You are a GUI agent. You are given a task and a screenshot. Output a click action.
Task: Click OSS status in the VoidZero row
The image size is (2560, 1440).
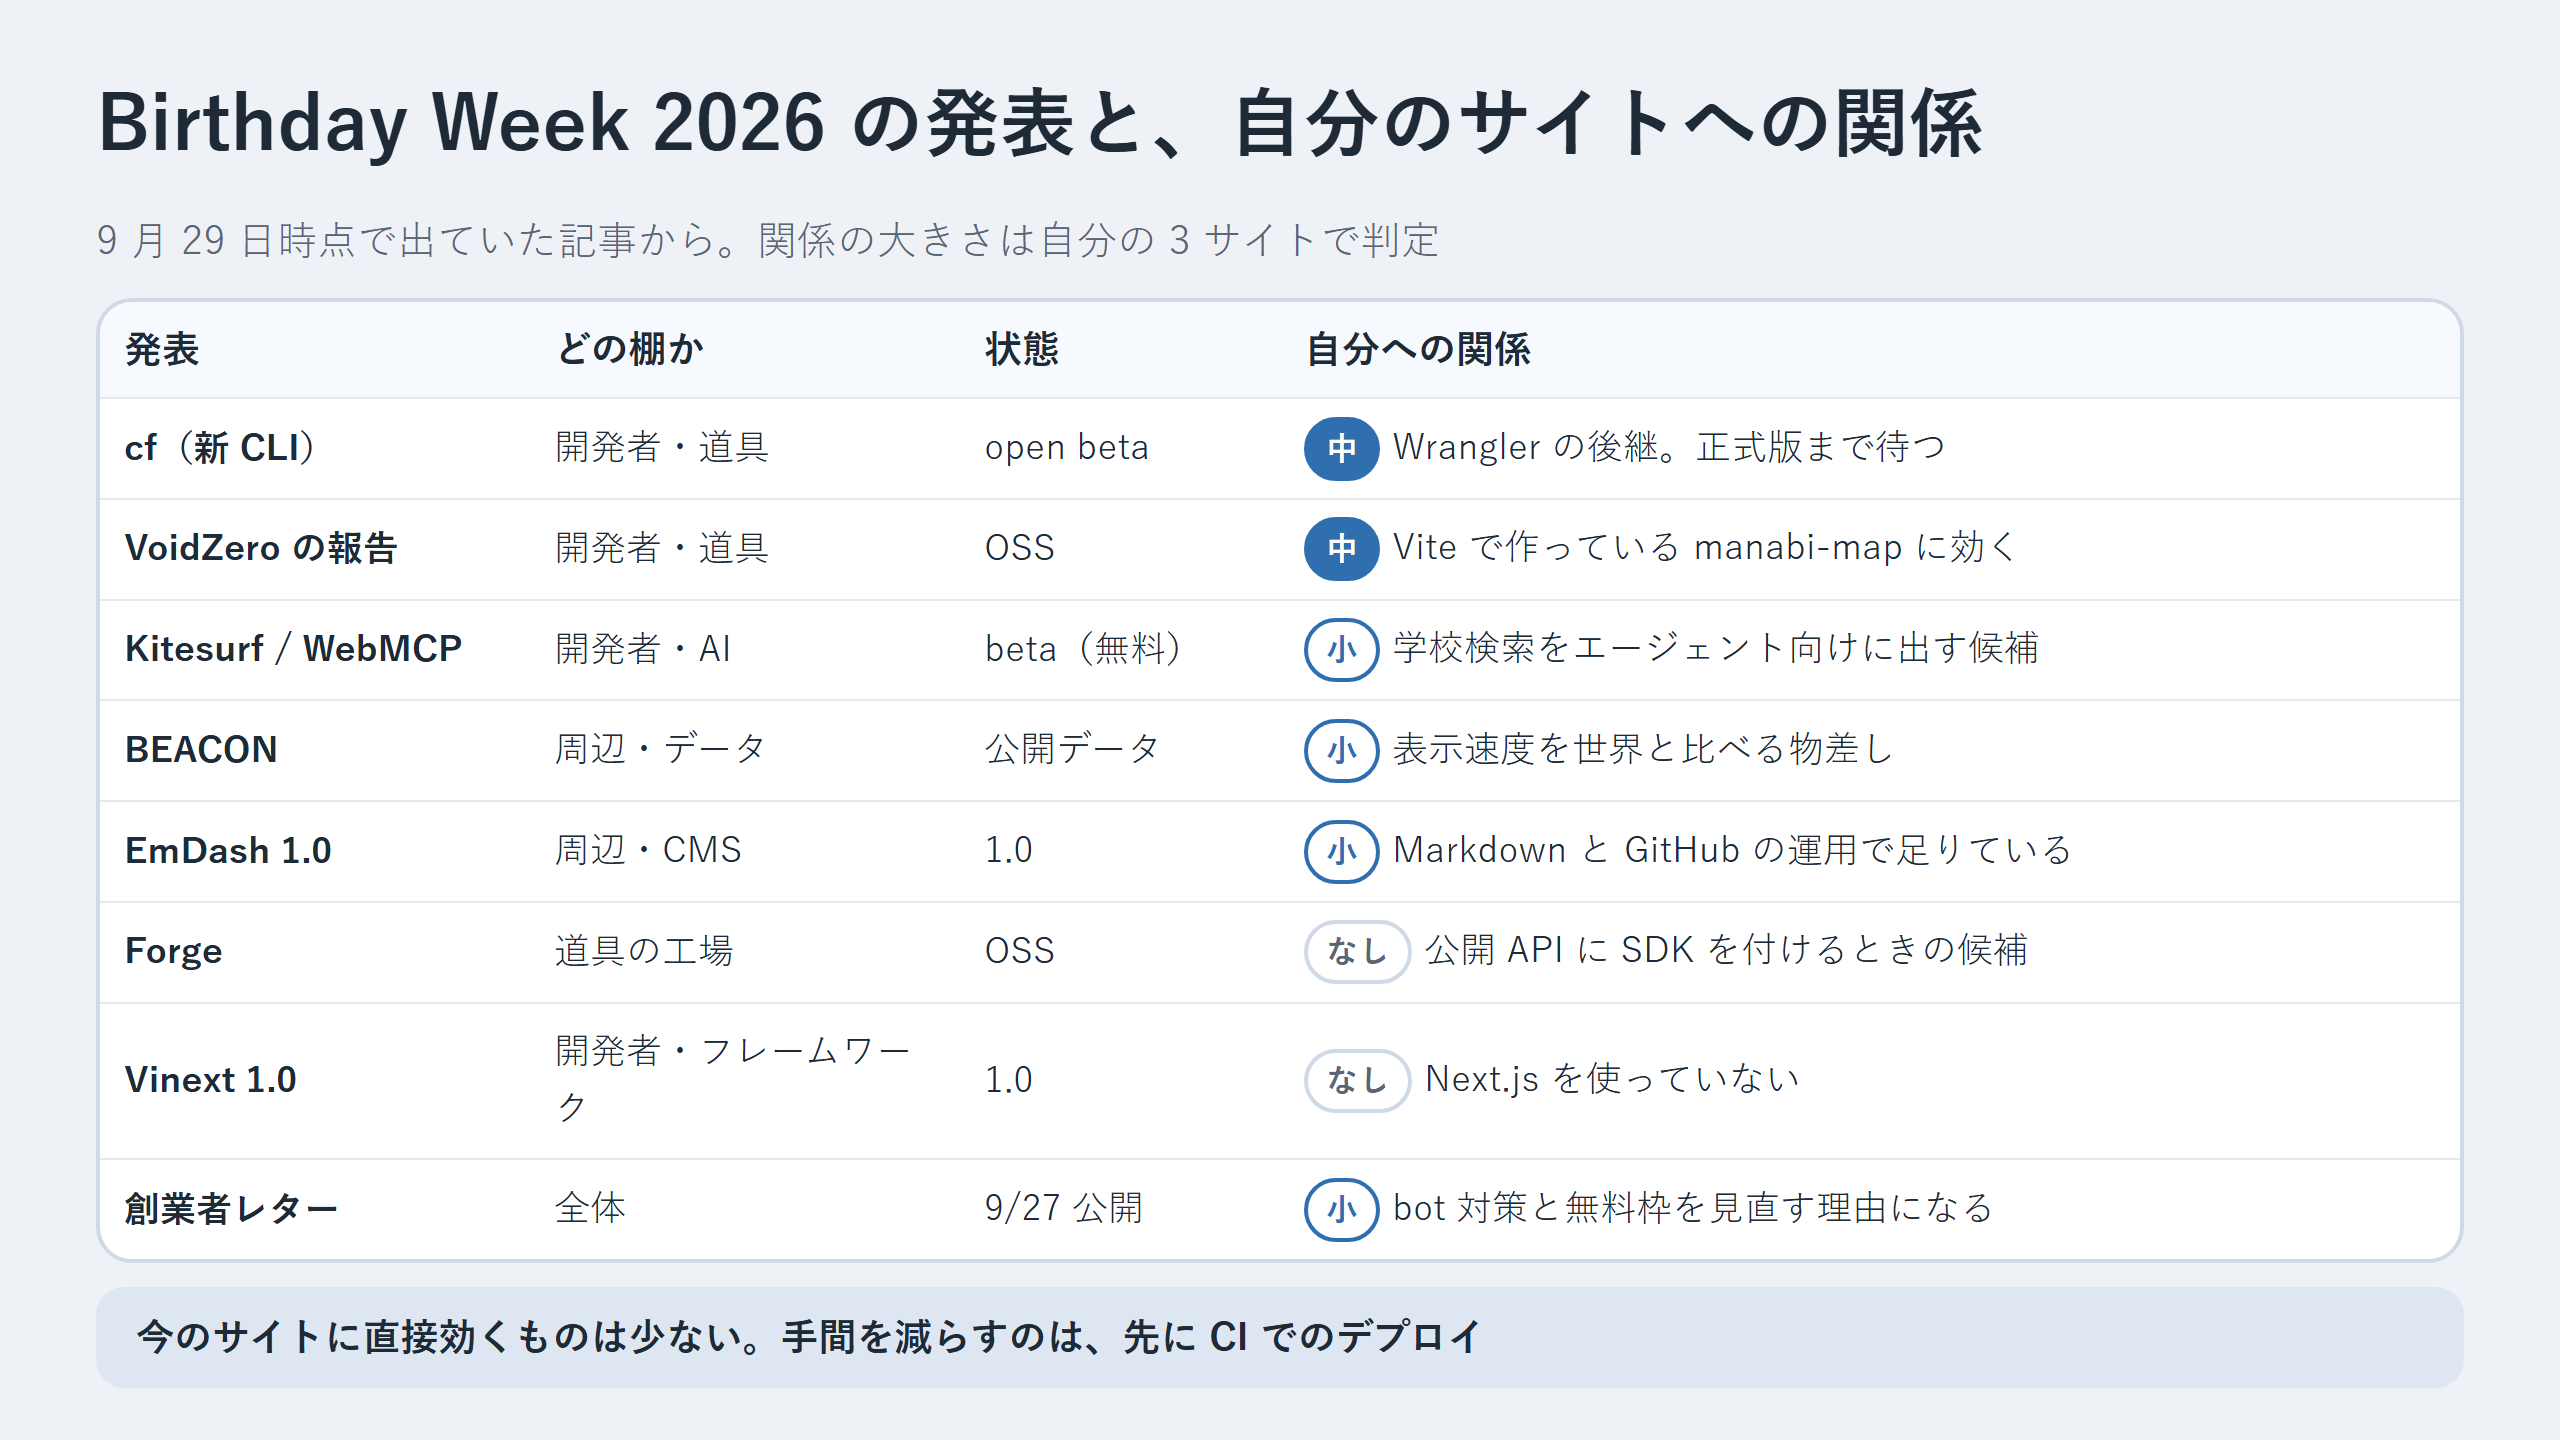pyautogui.click(x=1020, y=548)
